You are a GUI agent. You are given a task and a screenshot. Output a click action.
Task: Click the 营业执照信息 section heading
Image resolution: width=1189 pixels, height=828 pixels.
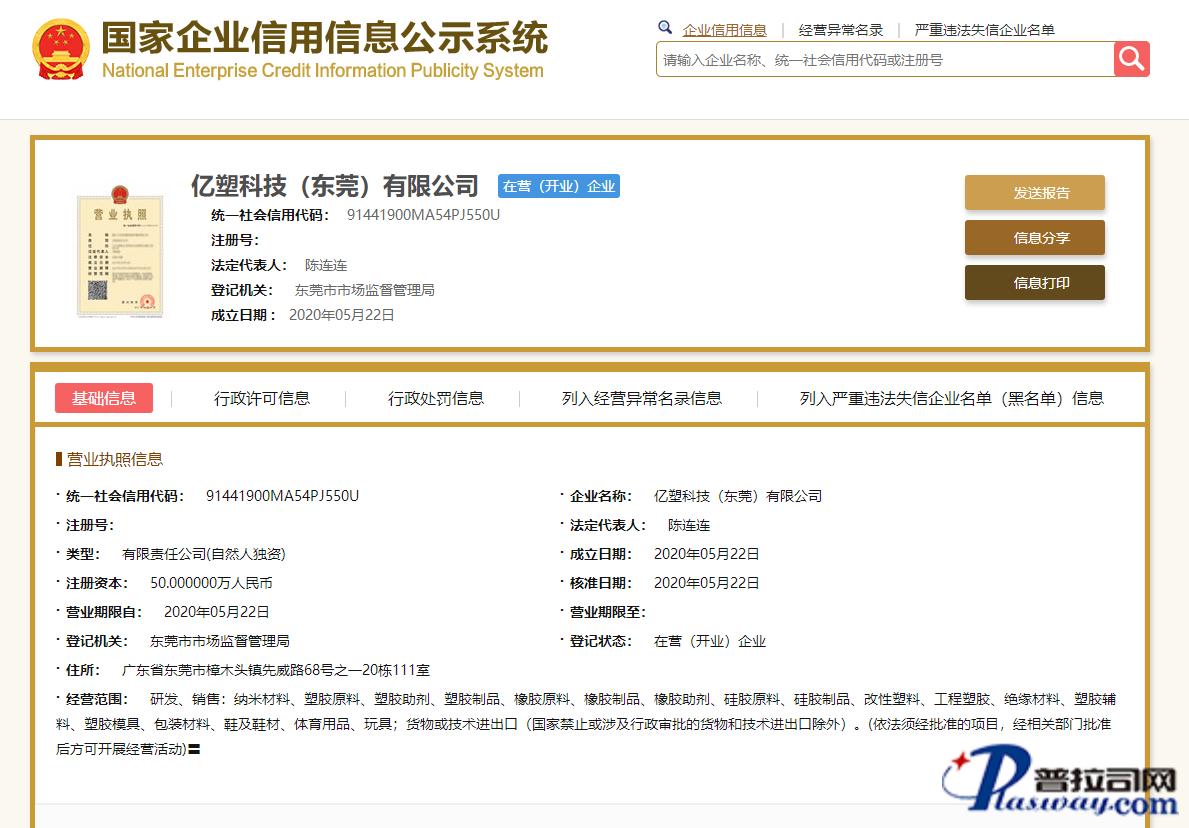[114, 459]
